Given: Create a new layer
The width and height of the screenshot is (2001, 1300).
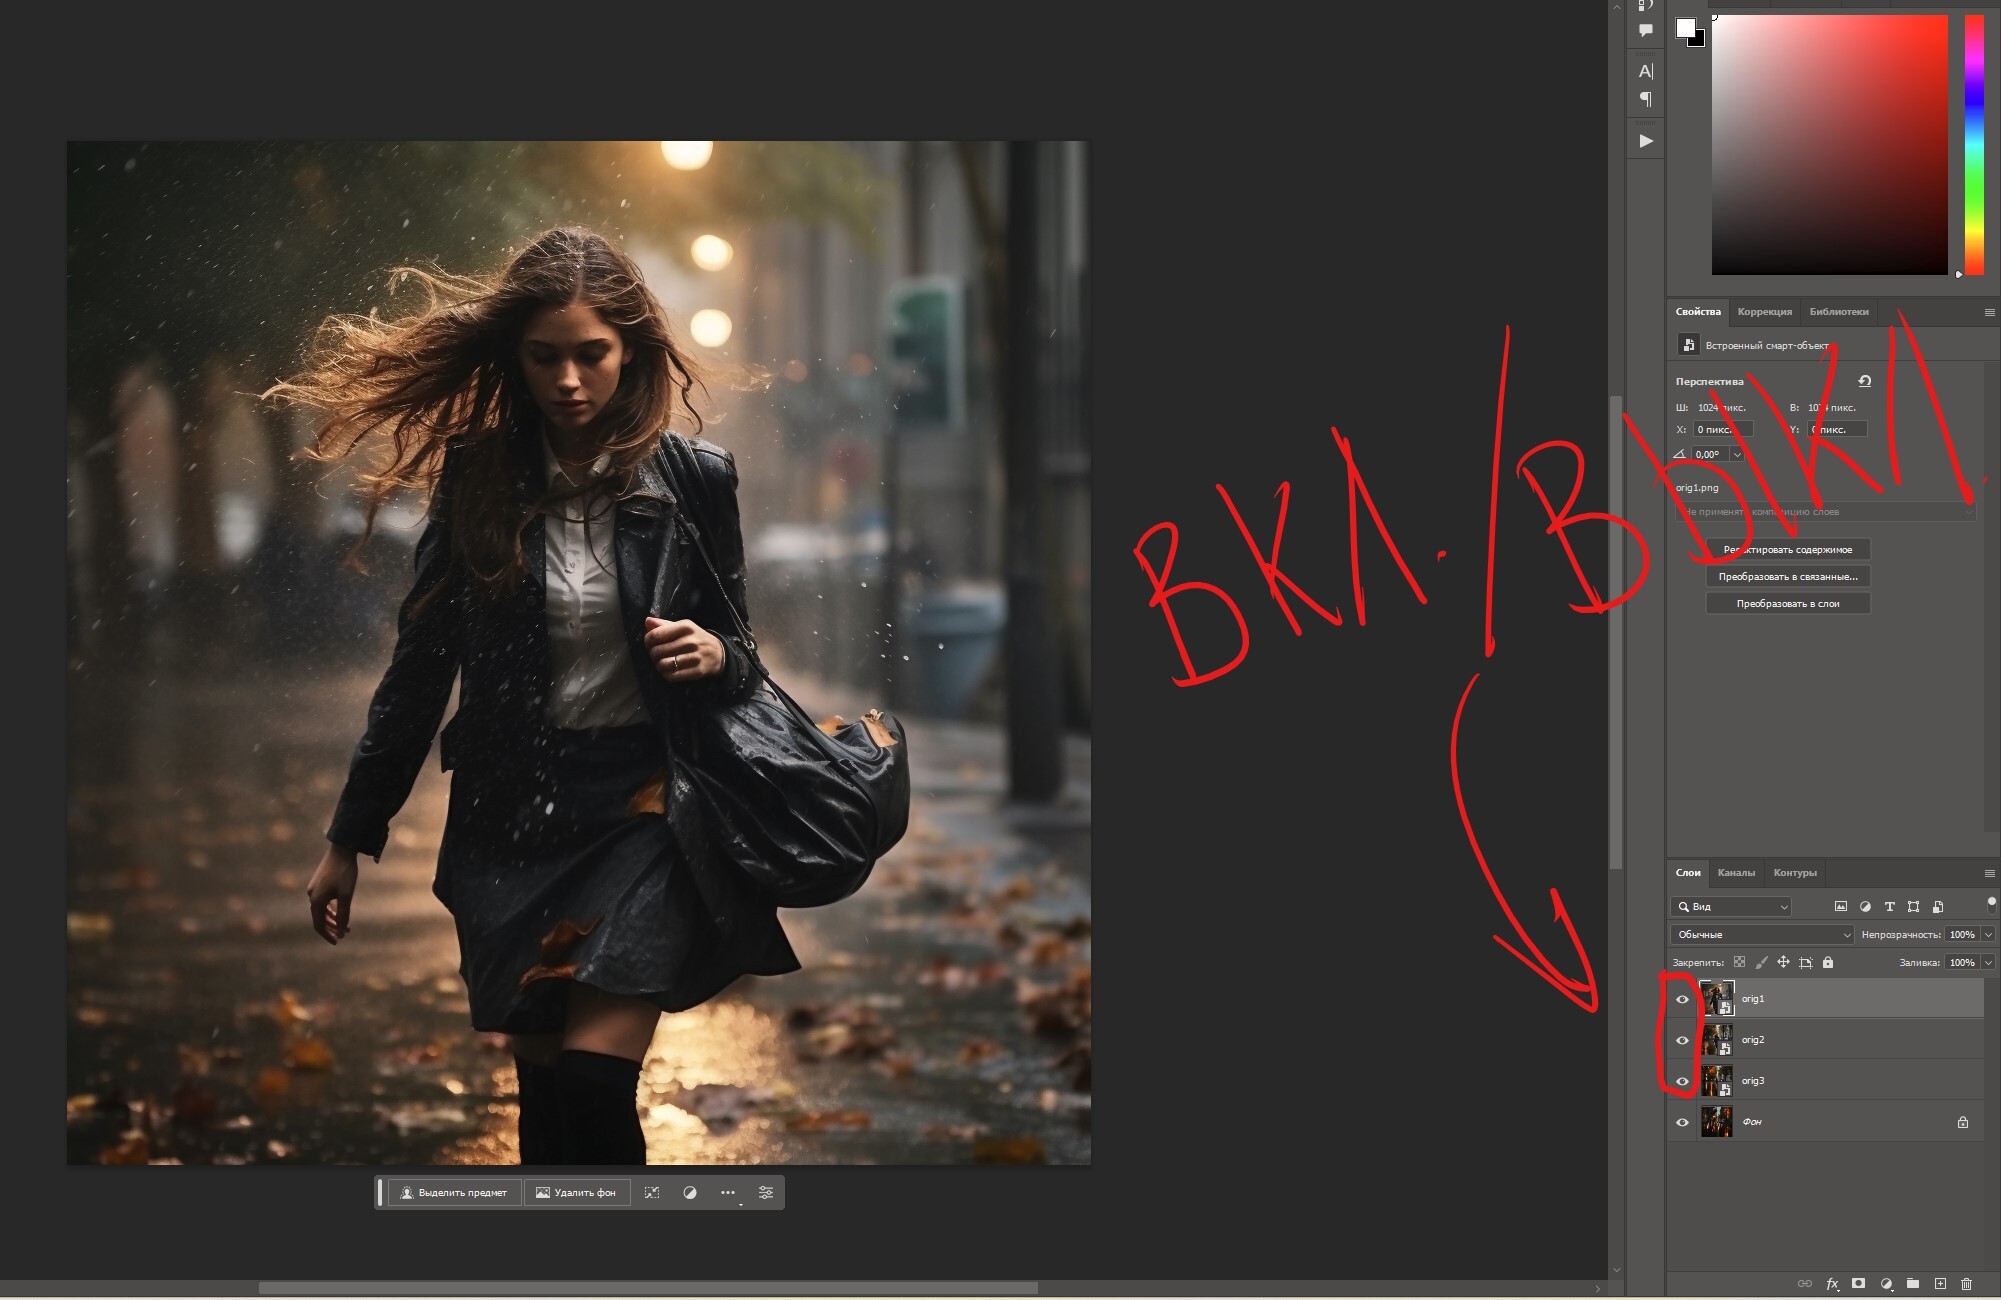Looking at the screenshot, I should click(1940, 1284).
